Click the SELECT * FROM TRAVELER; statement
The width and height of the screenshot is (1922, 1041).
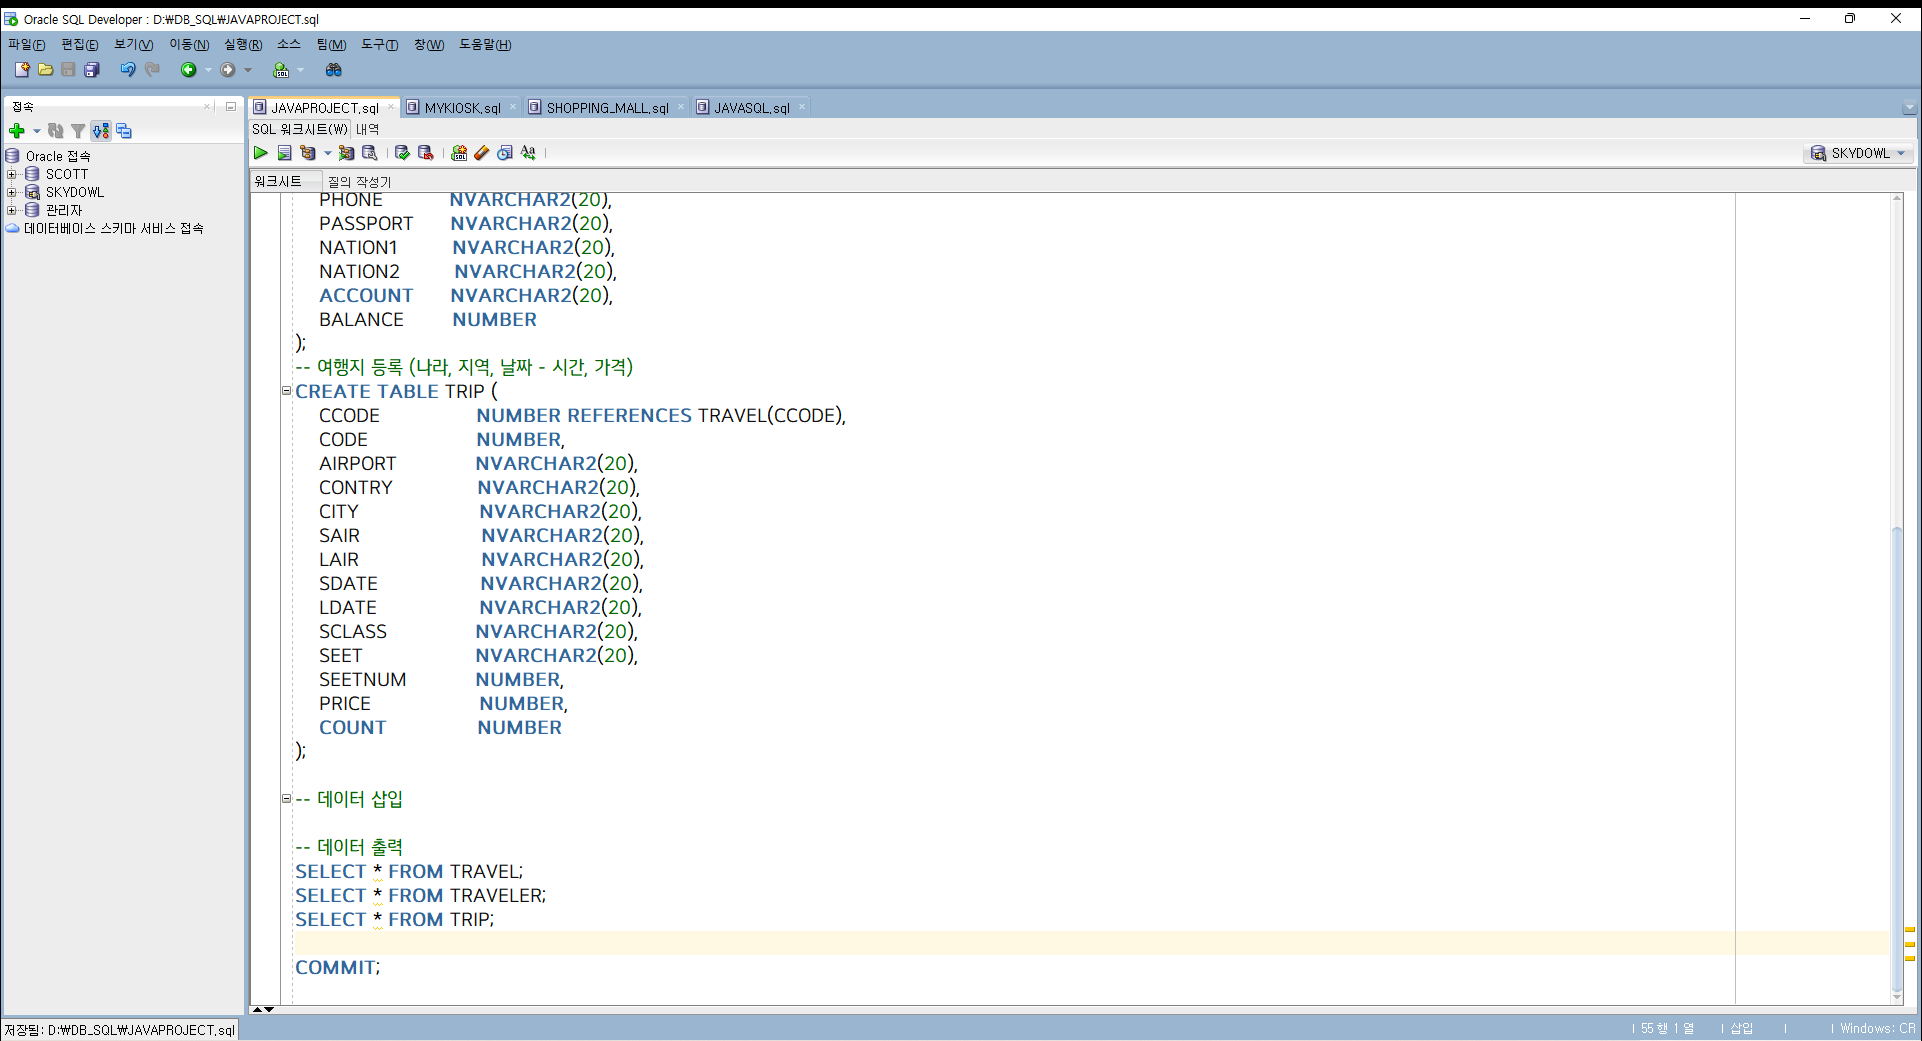(420, 895)
